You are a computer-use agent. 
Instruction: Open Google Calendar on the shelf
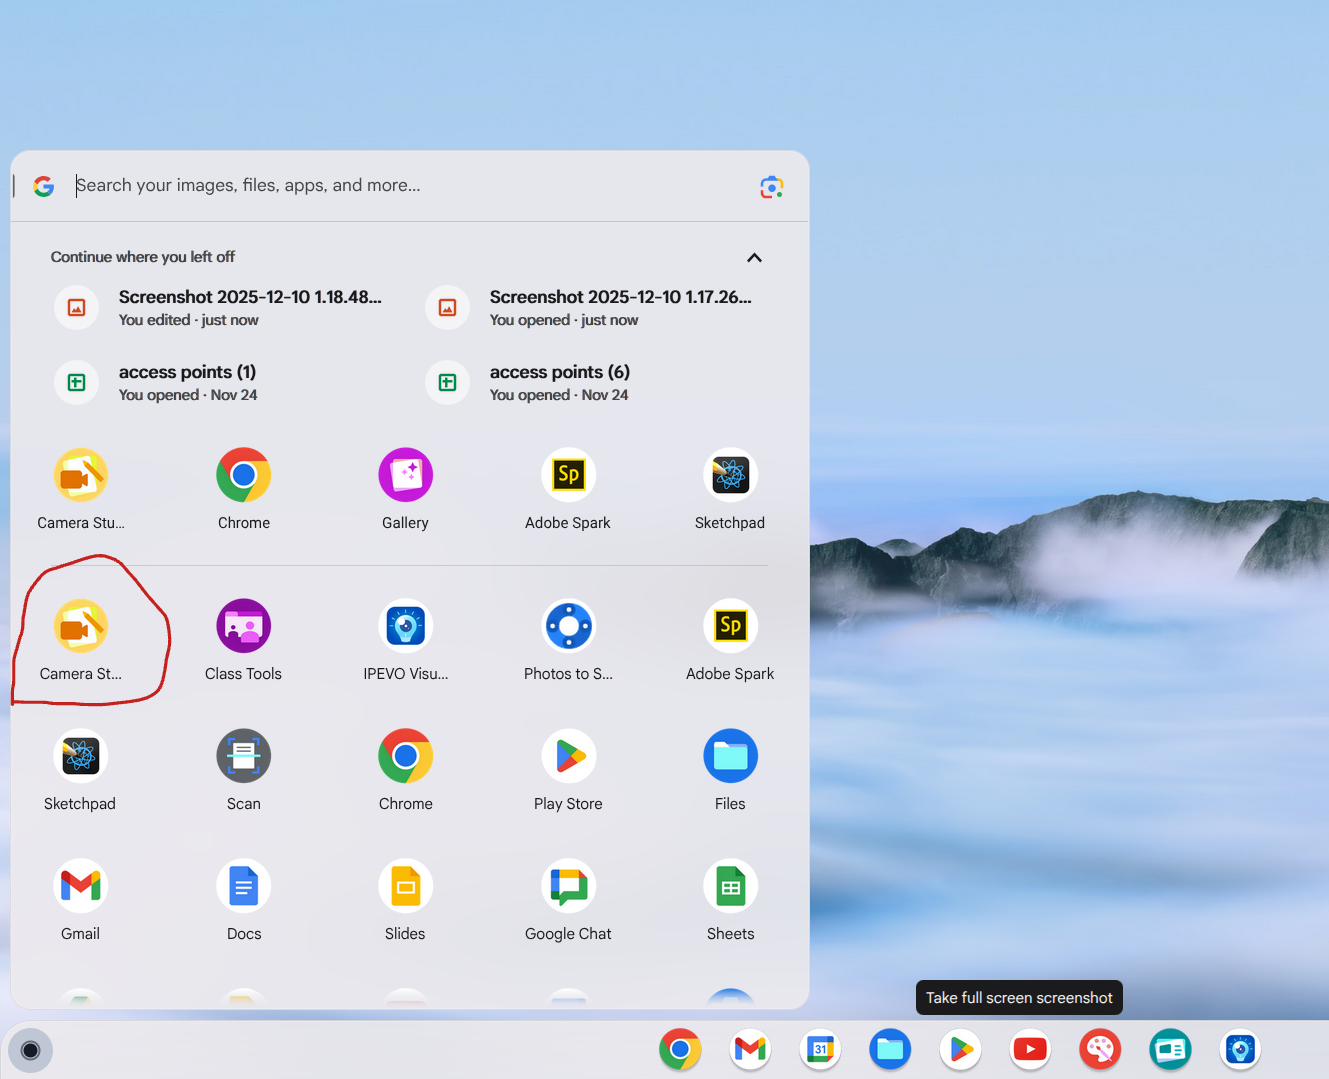tap(820, 1049)
